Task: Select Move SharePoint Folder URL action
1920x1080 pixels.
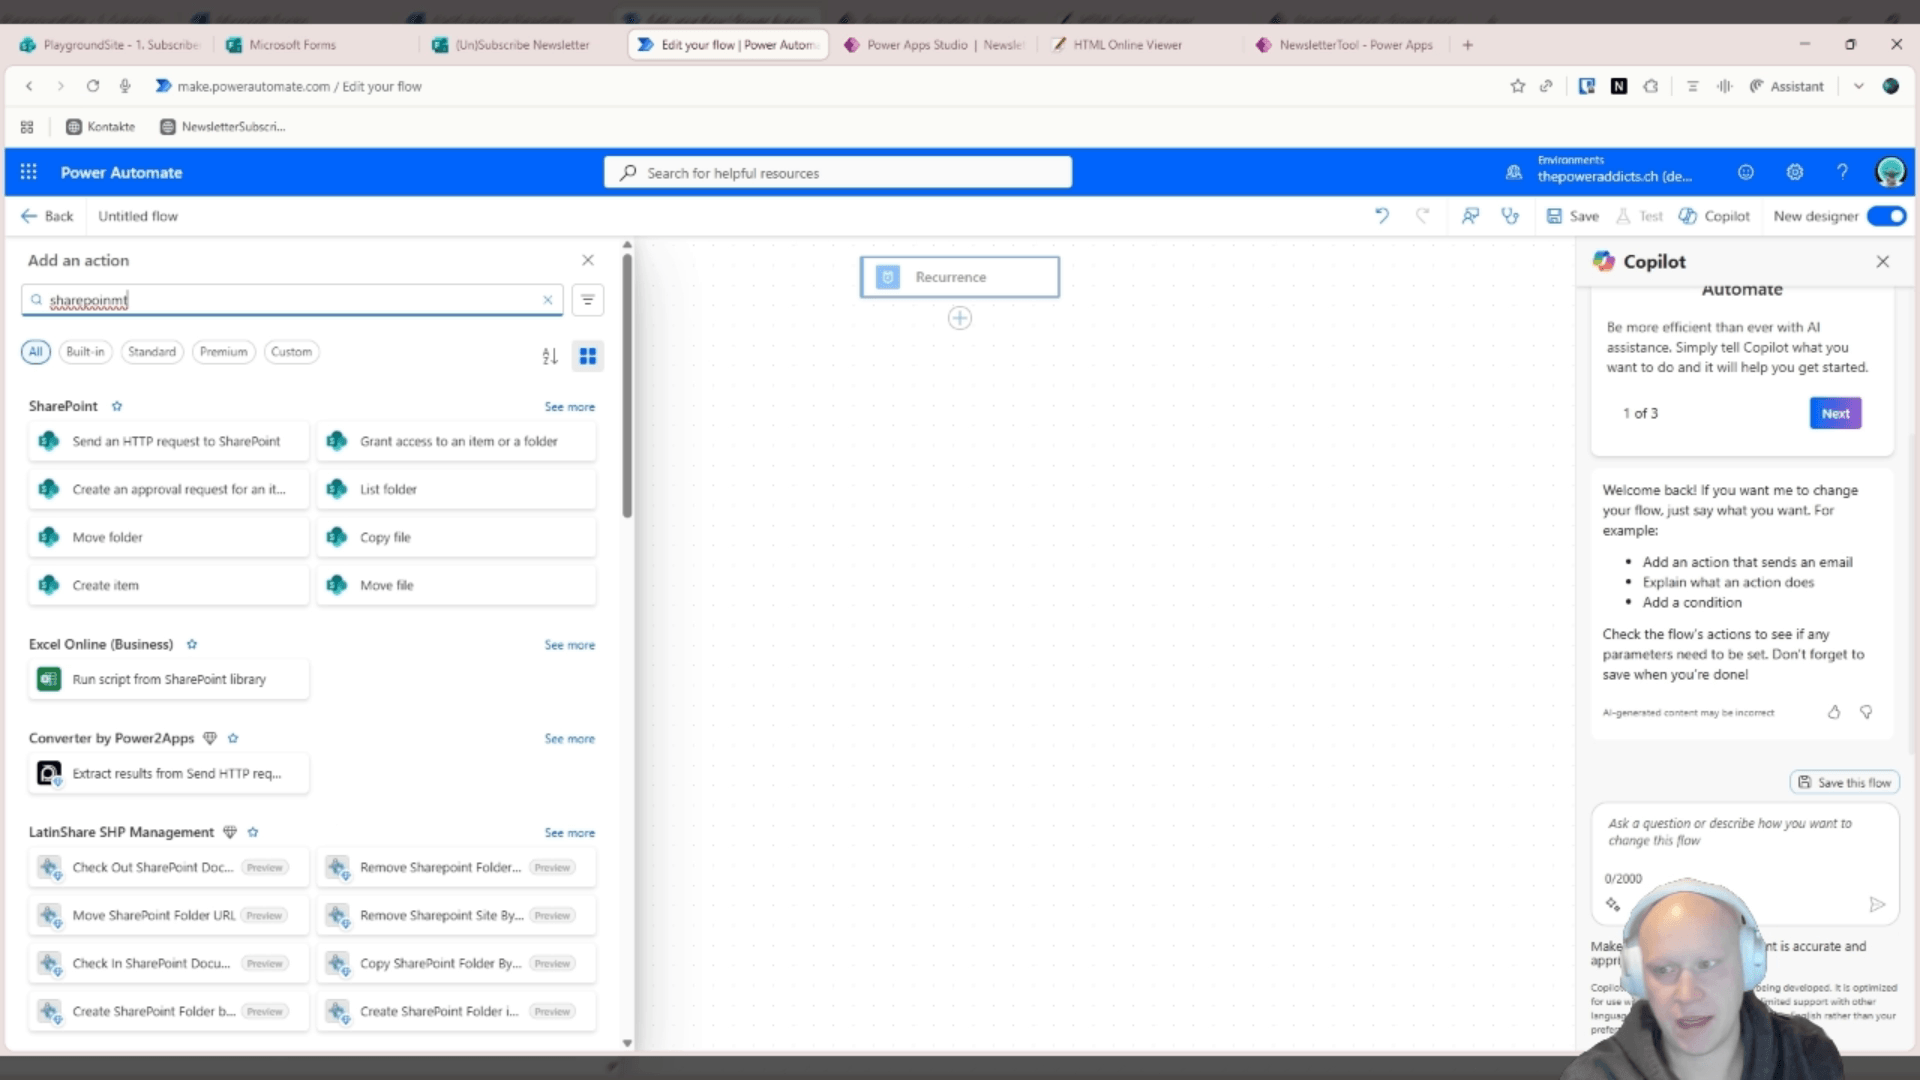Action: (168, 915)
